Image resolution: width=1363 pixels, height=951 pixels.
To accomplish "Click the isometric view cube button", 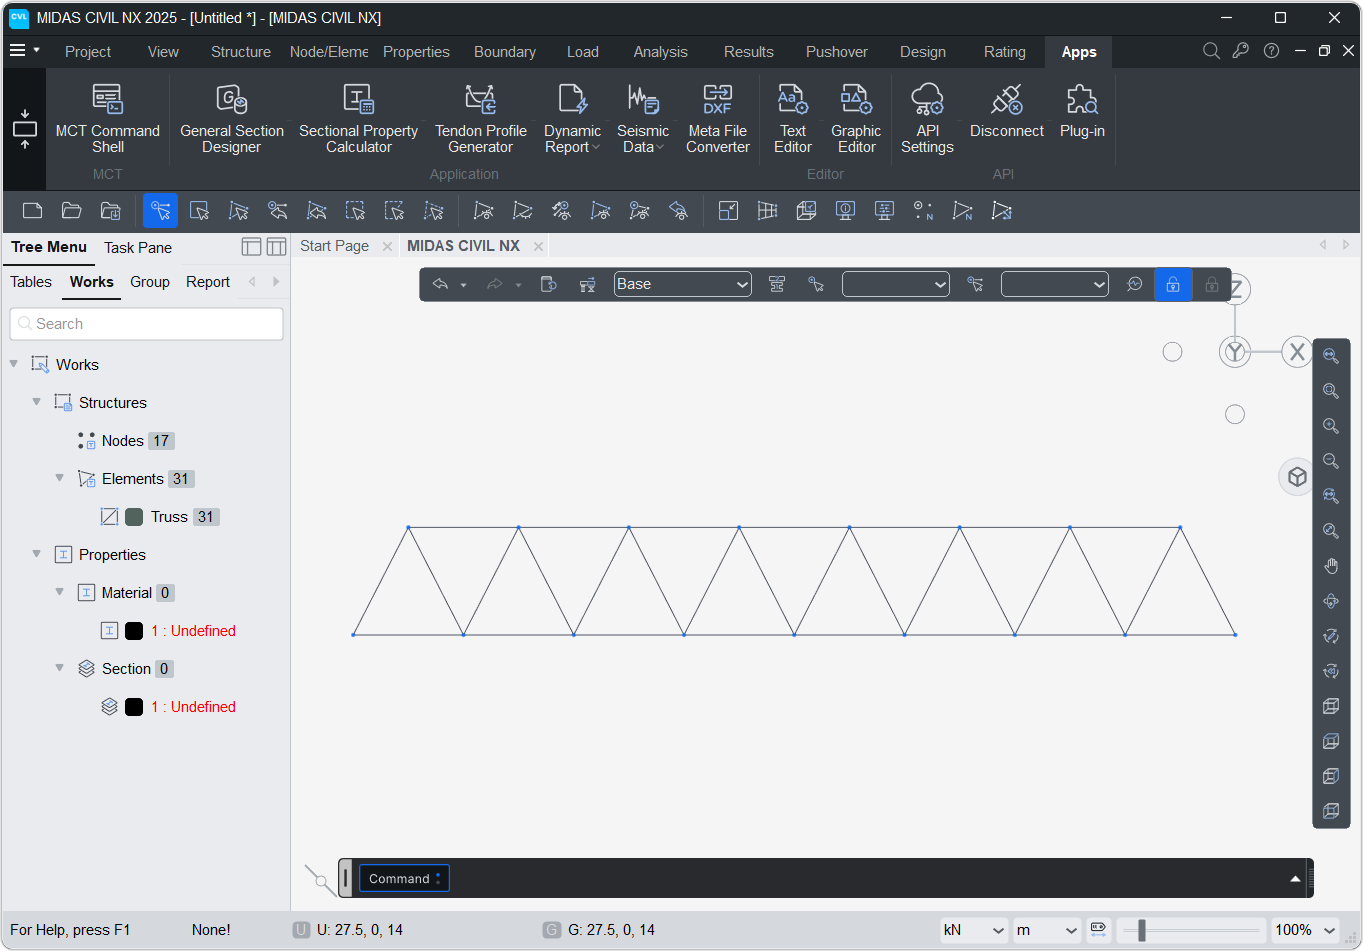I will pyautogui.click(x=1297, y=477).
